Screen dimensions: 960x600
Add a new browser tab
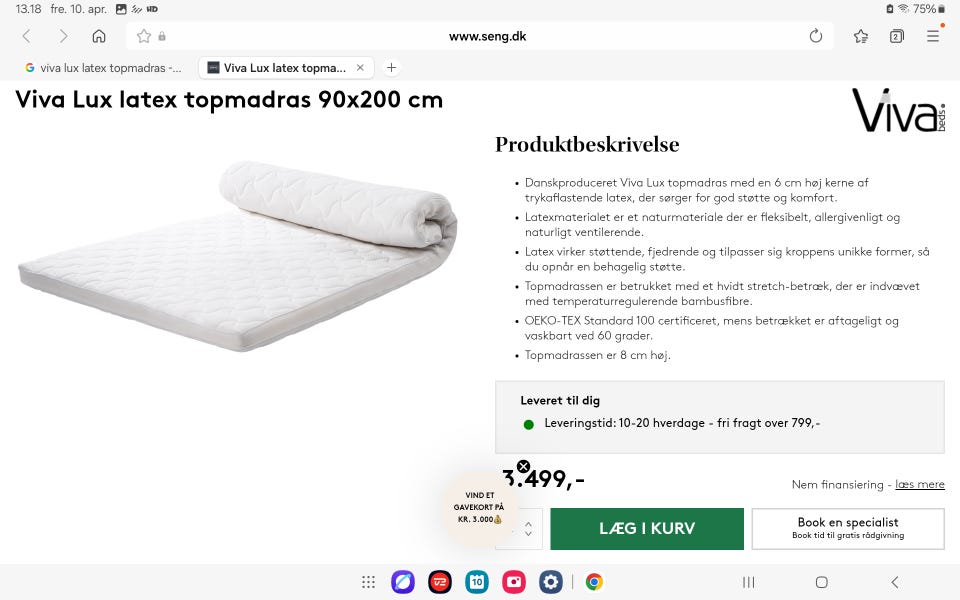pos(391,67)
